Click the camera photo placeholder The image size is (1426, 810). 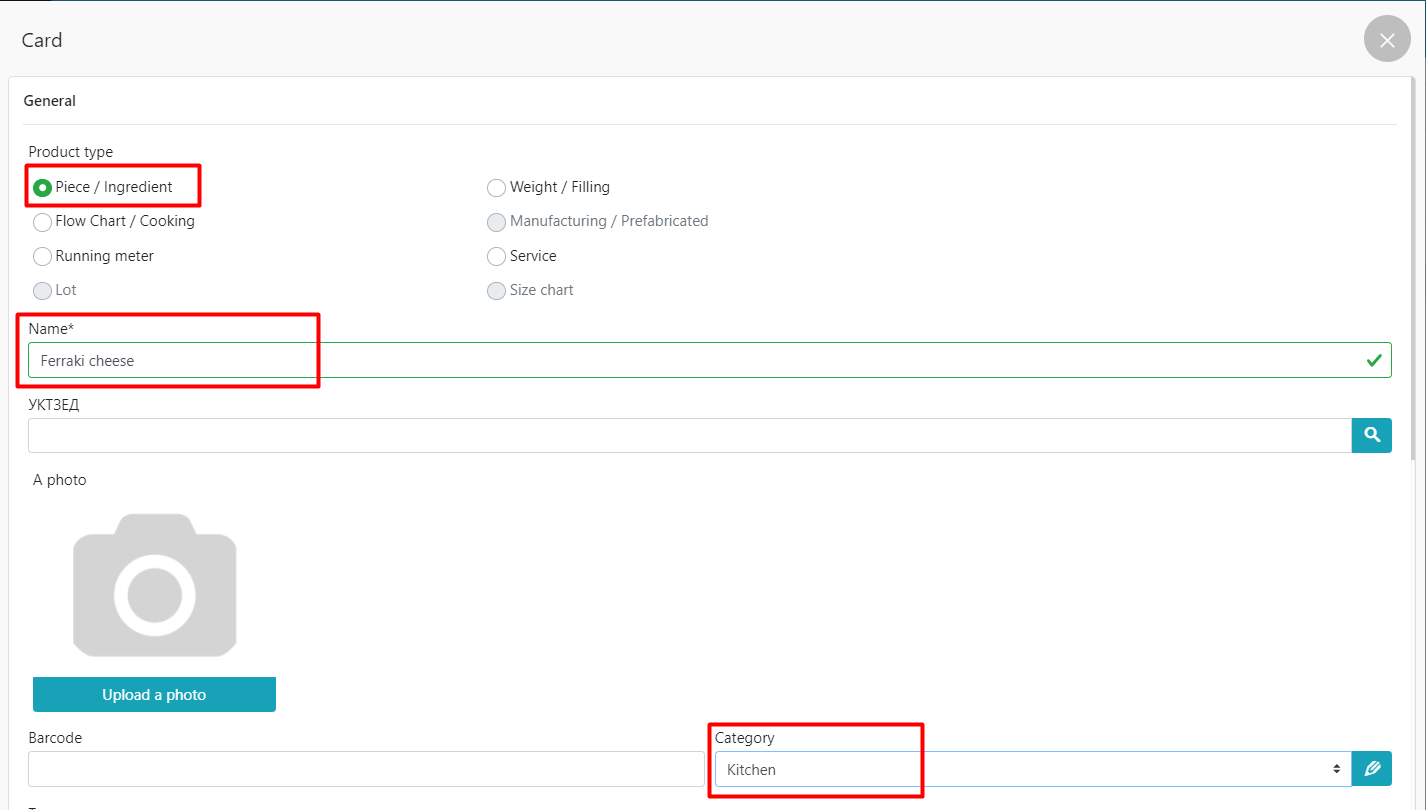point(154,585)
